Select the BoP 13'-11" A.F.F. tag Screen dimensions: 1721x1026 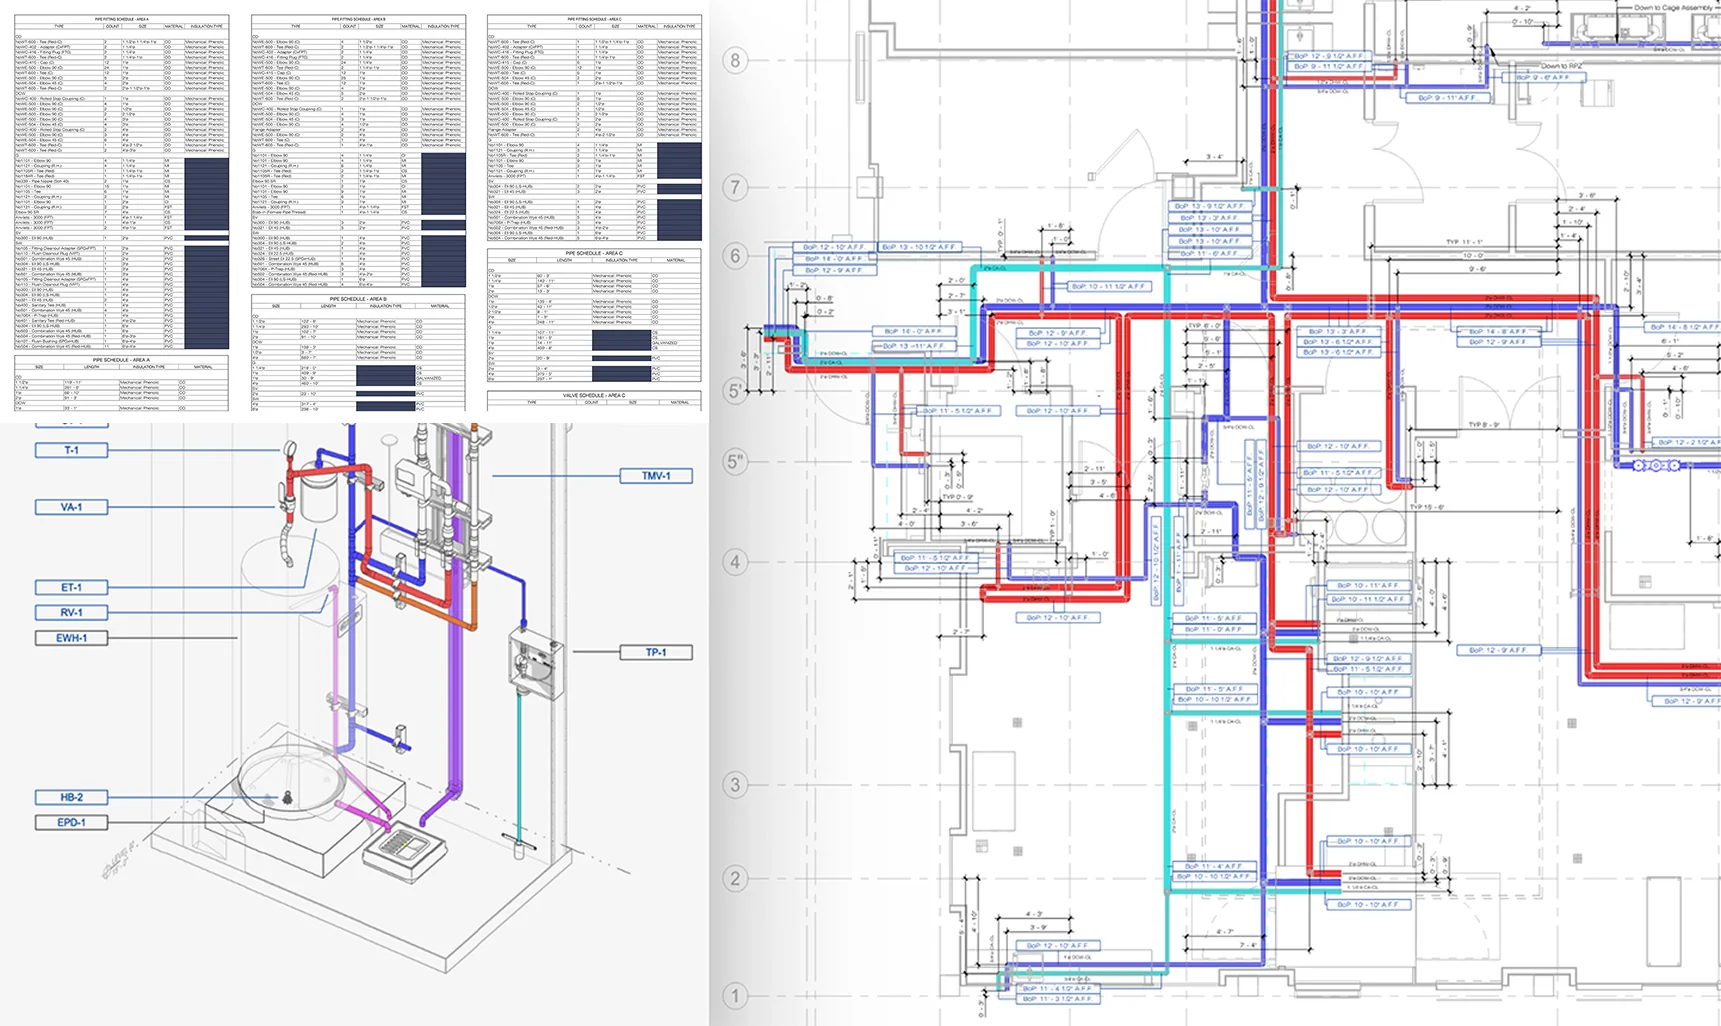(913, 346)
